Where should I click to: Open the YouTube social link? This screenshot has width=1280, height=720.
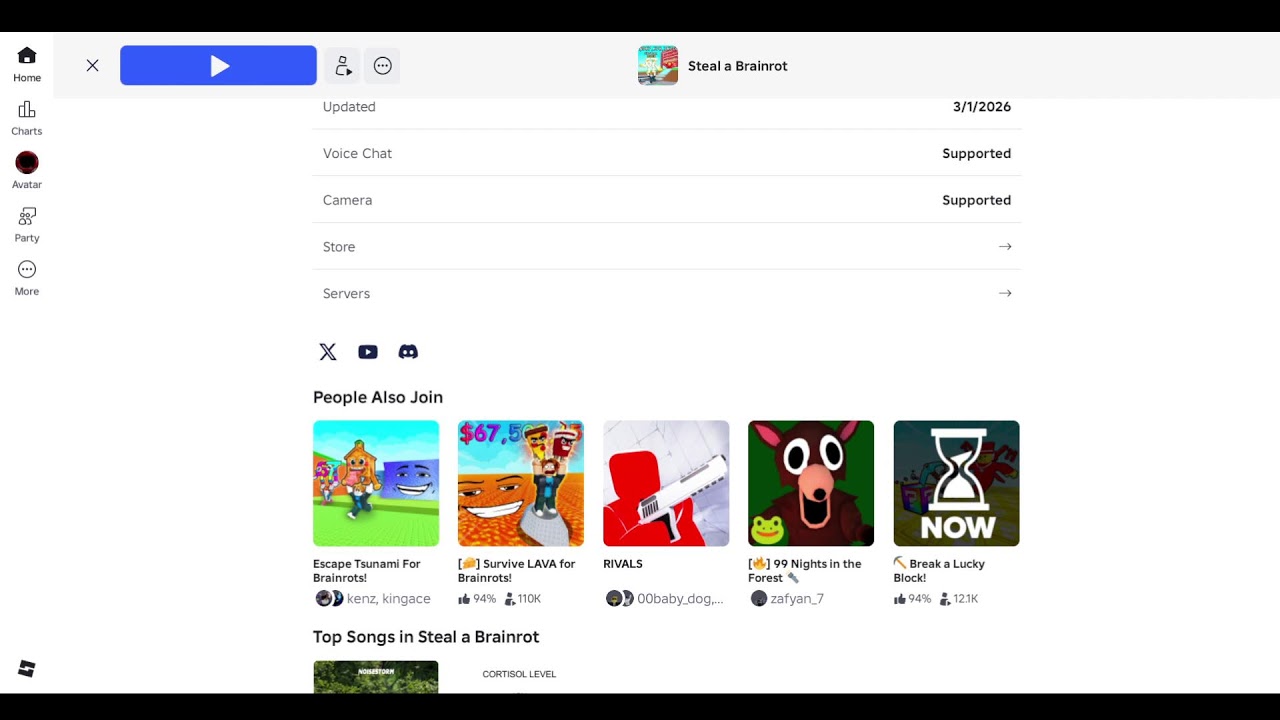point(368,352)
